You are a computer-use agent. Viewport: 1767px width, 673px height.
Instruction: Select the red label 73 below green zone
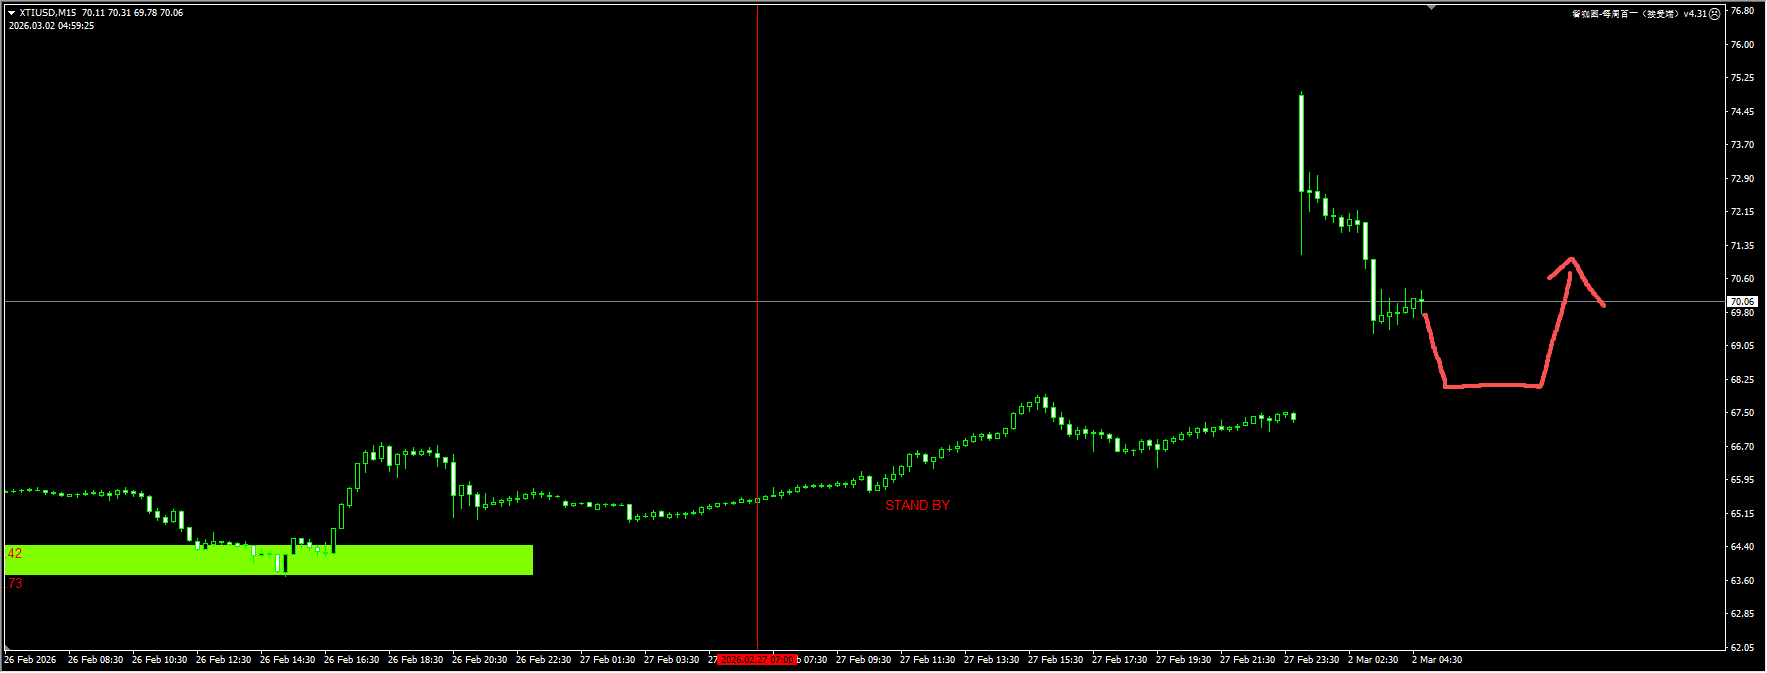tap(15, 583)
